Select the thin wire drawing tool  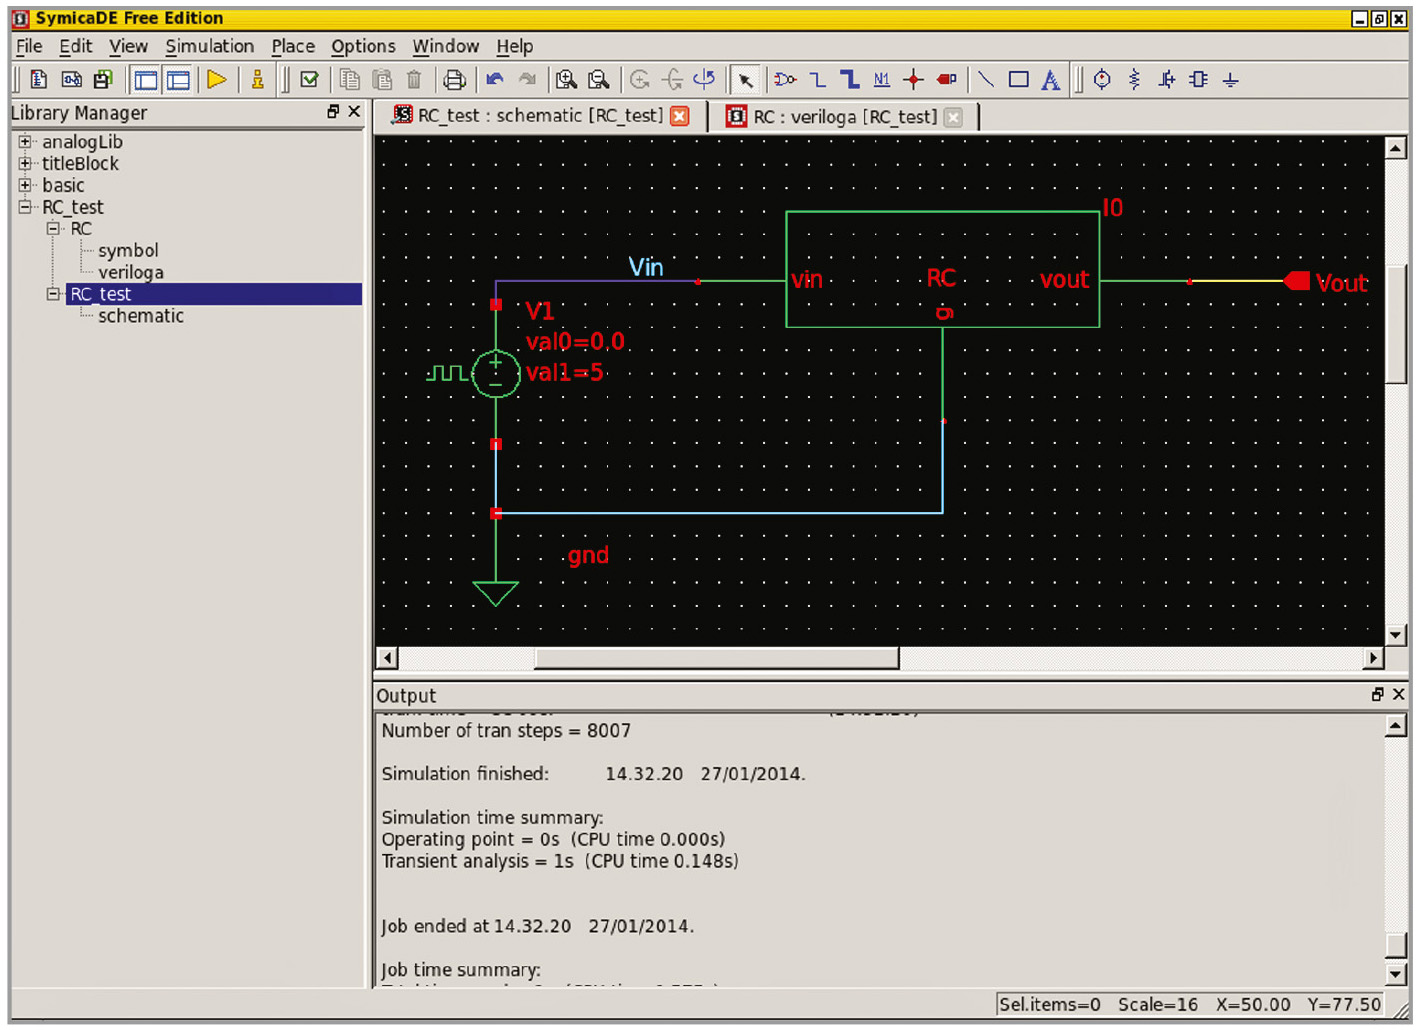pos(817,79)
